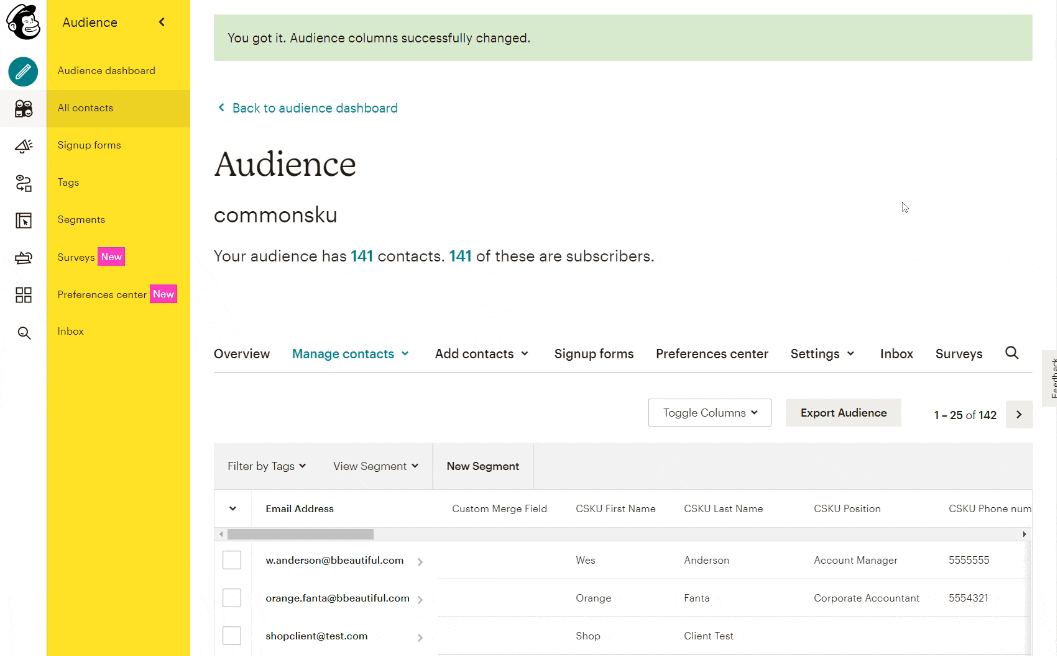Select the Create pencil icon
1057x656 pixels.
(x=22, y=72)
